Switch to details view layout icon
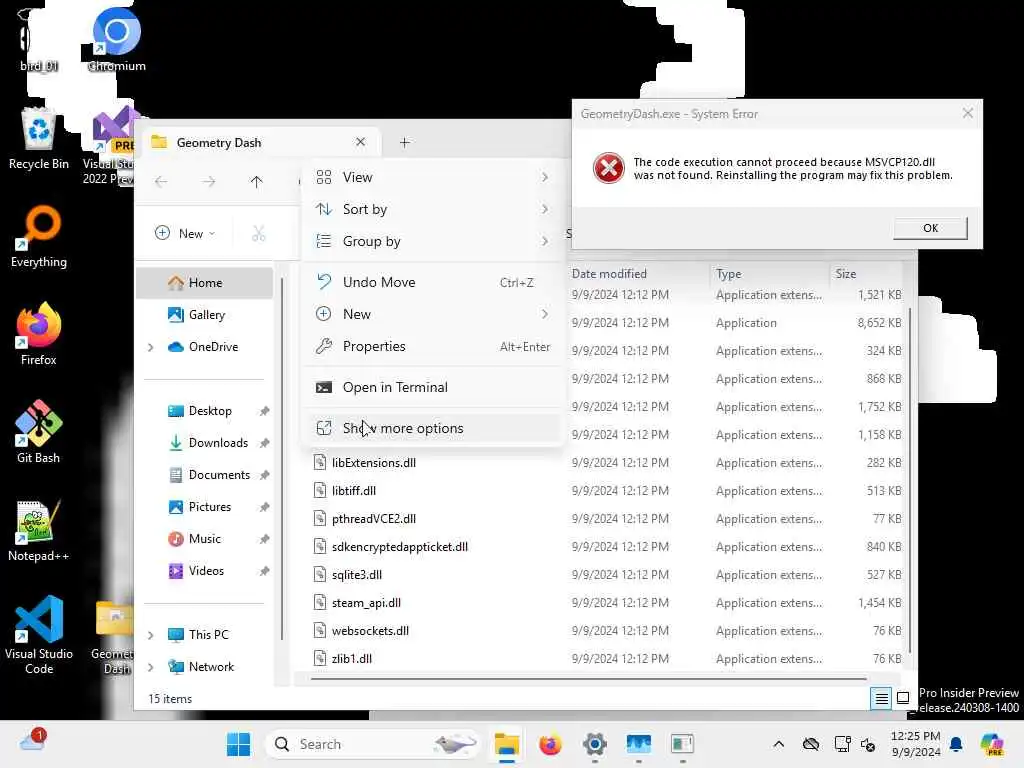1024x768 pixels. 881,699
